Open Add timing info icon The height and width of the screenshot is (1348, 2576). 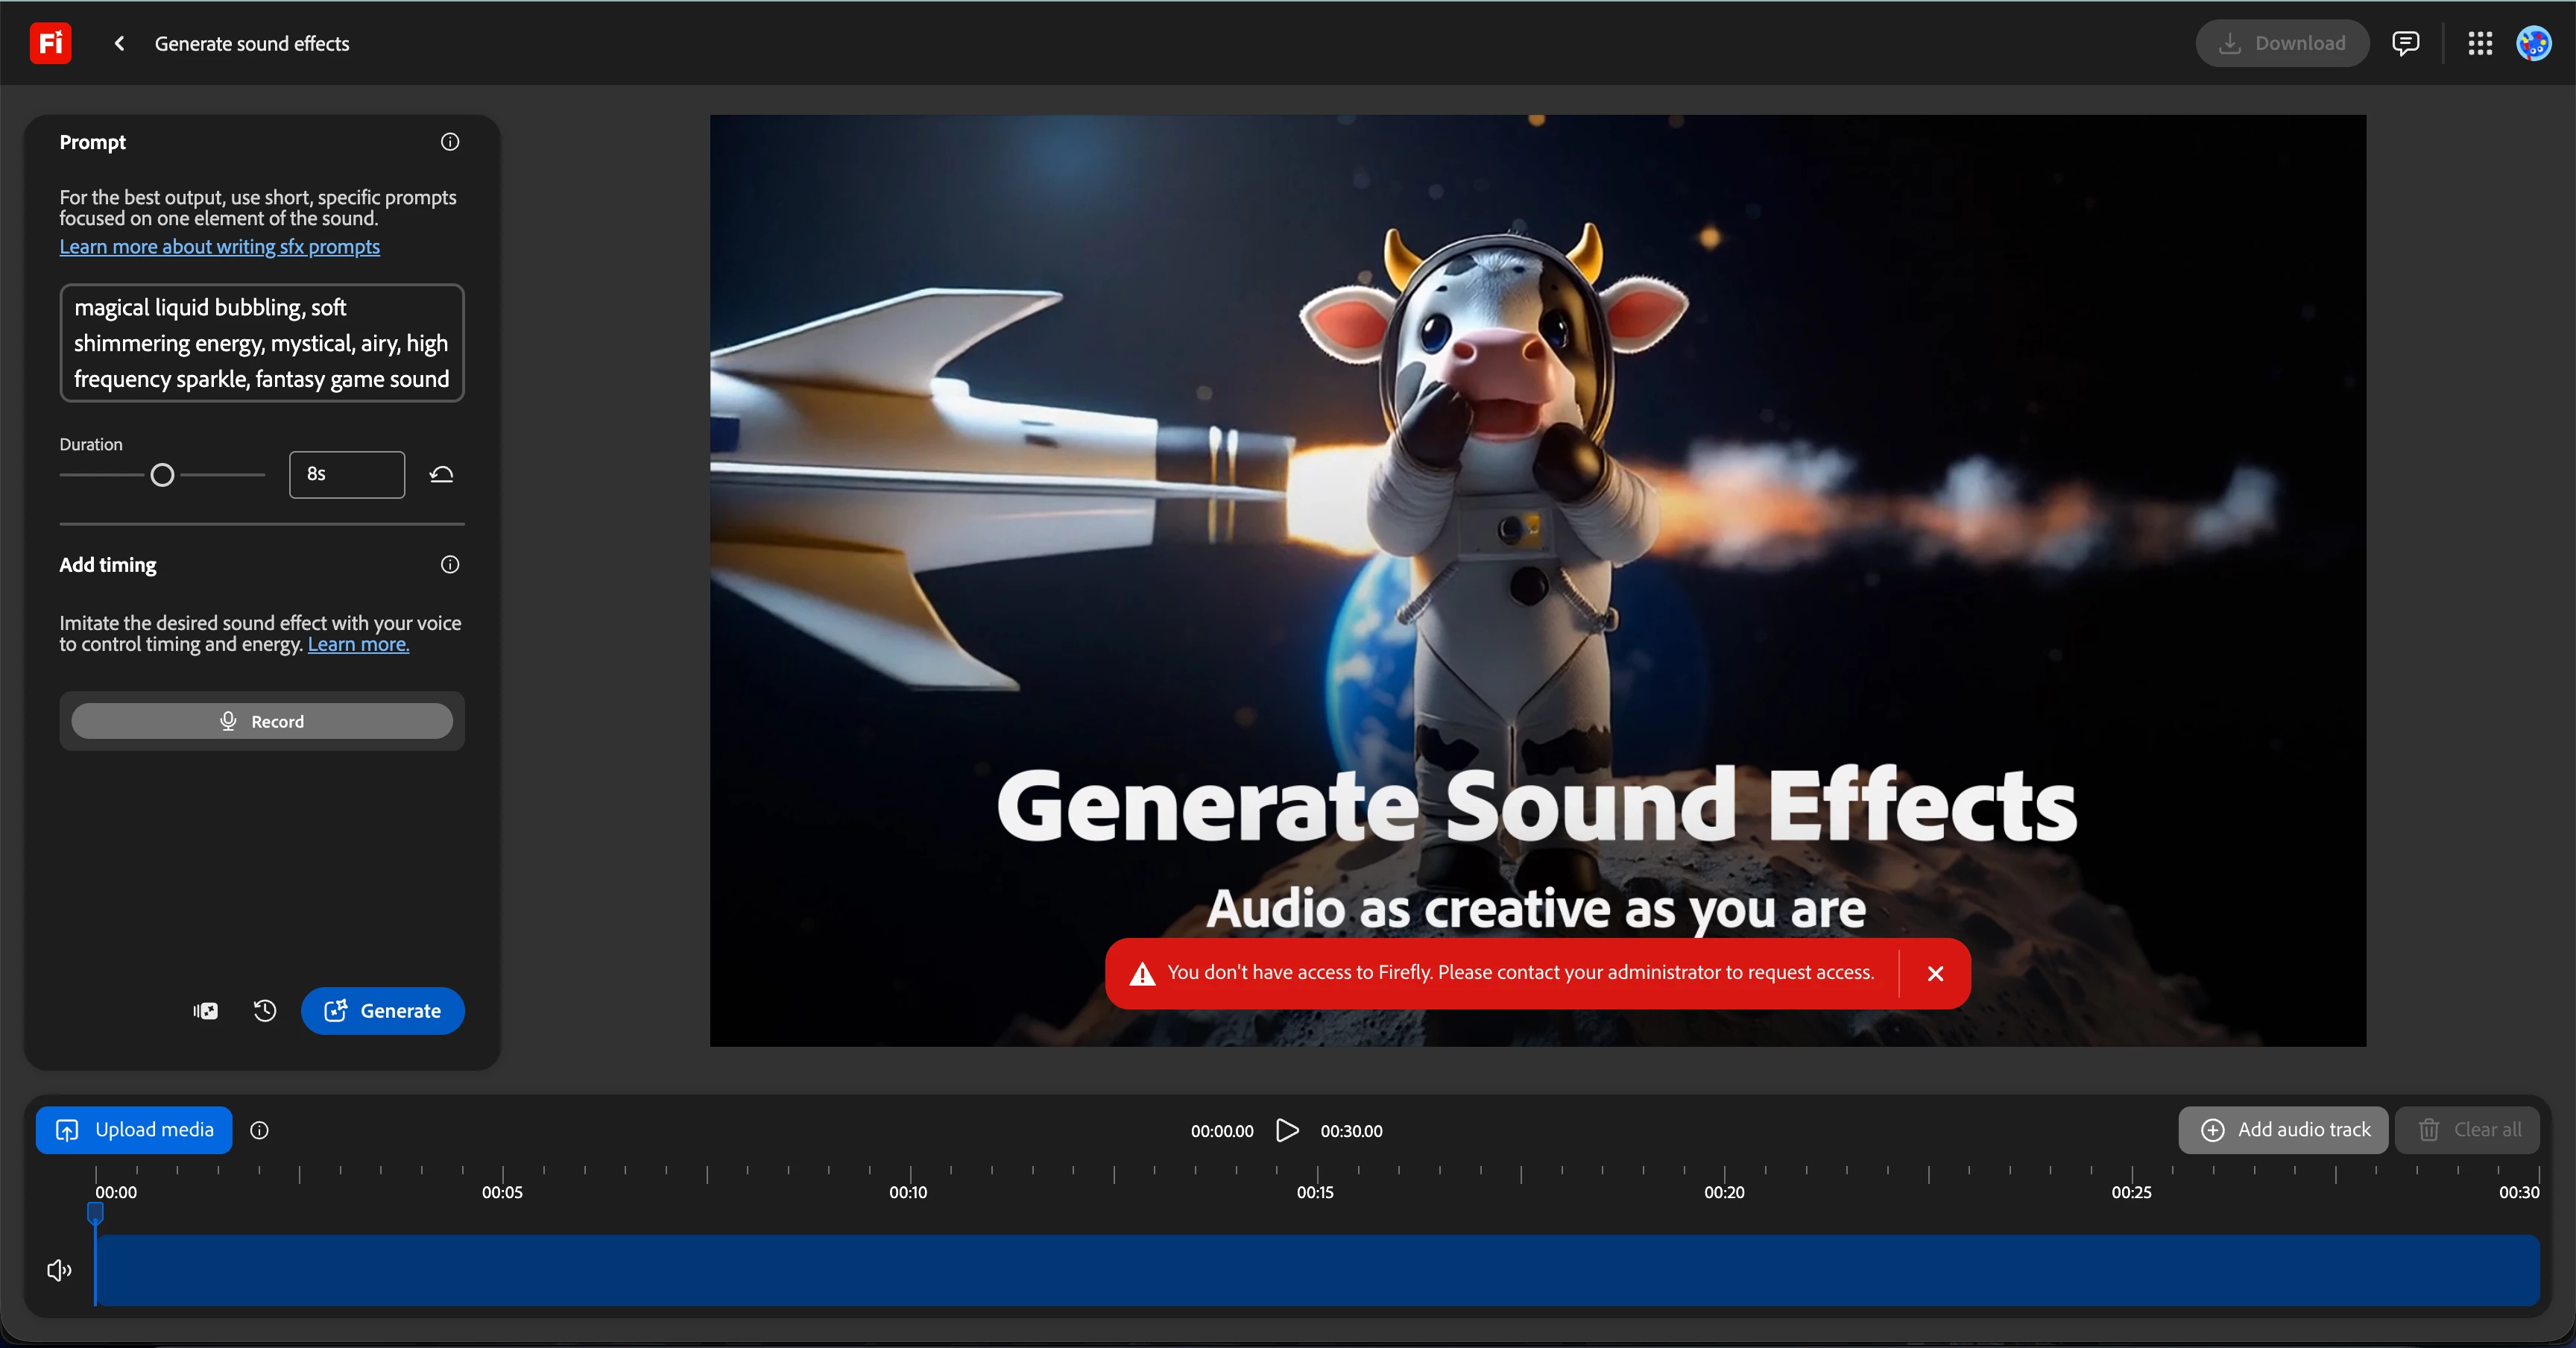(450, 565)
